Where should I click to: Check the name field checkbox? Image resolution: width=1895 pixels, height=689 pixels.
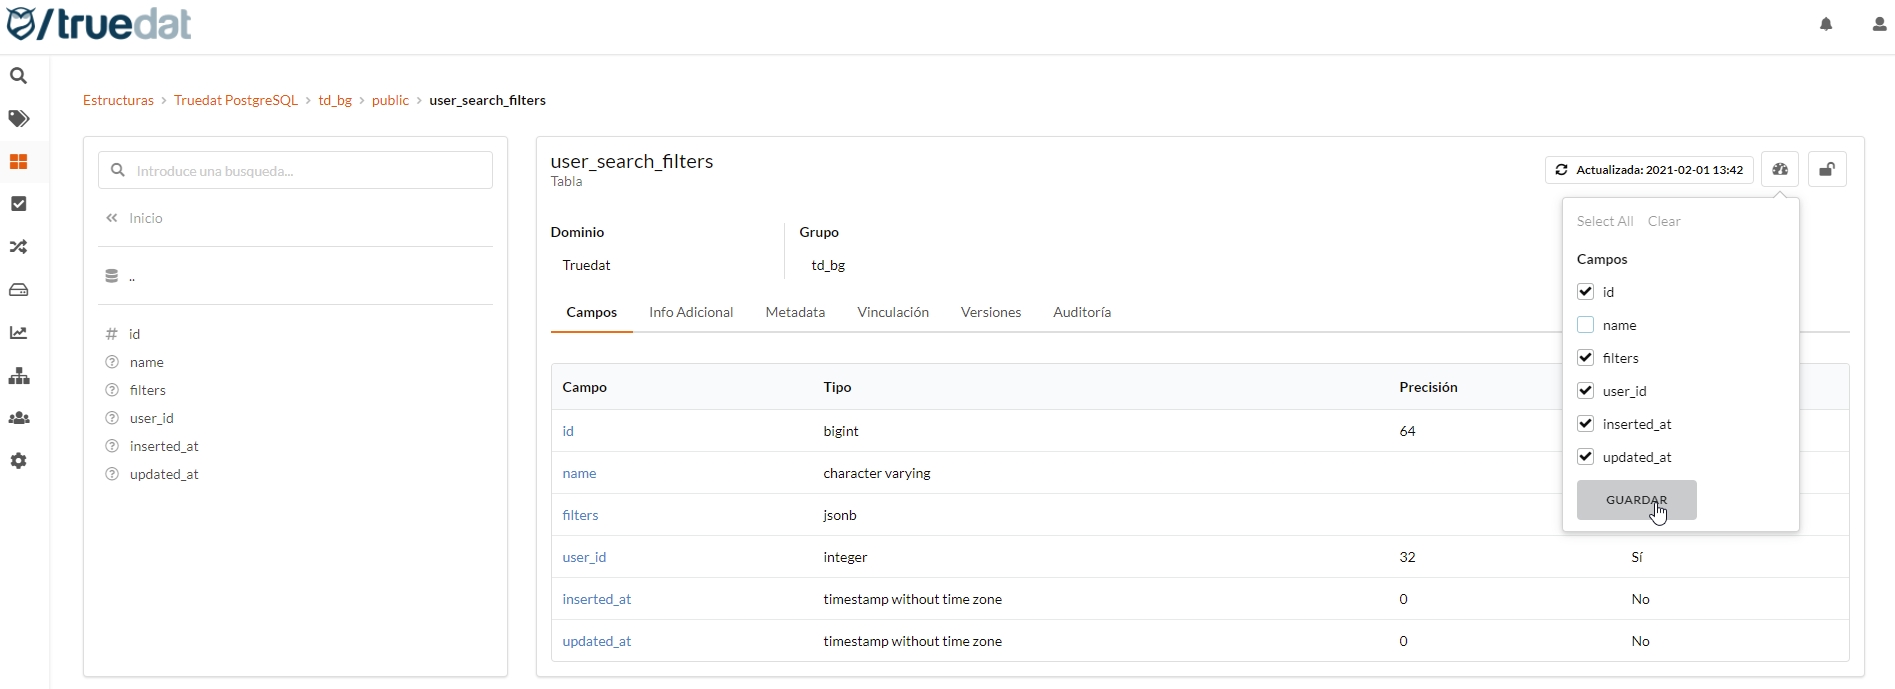1585,325
